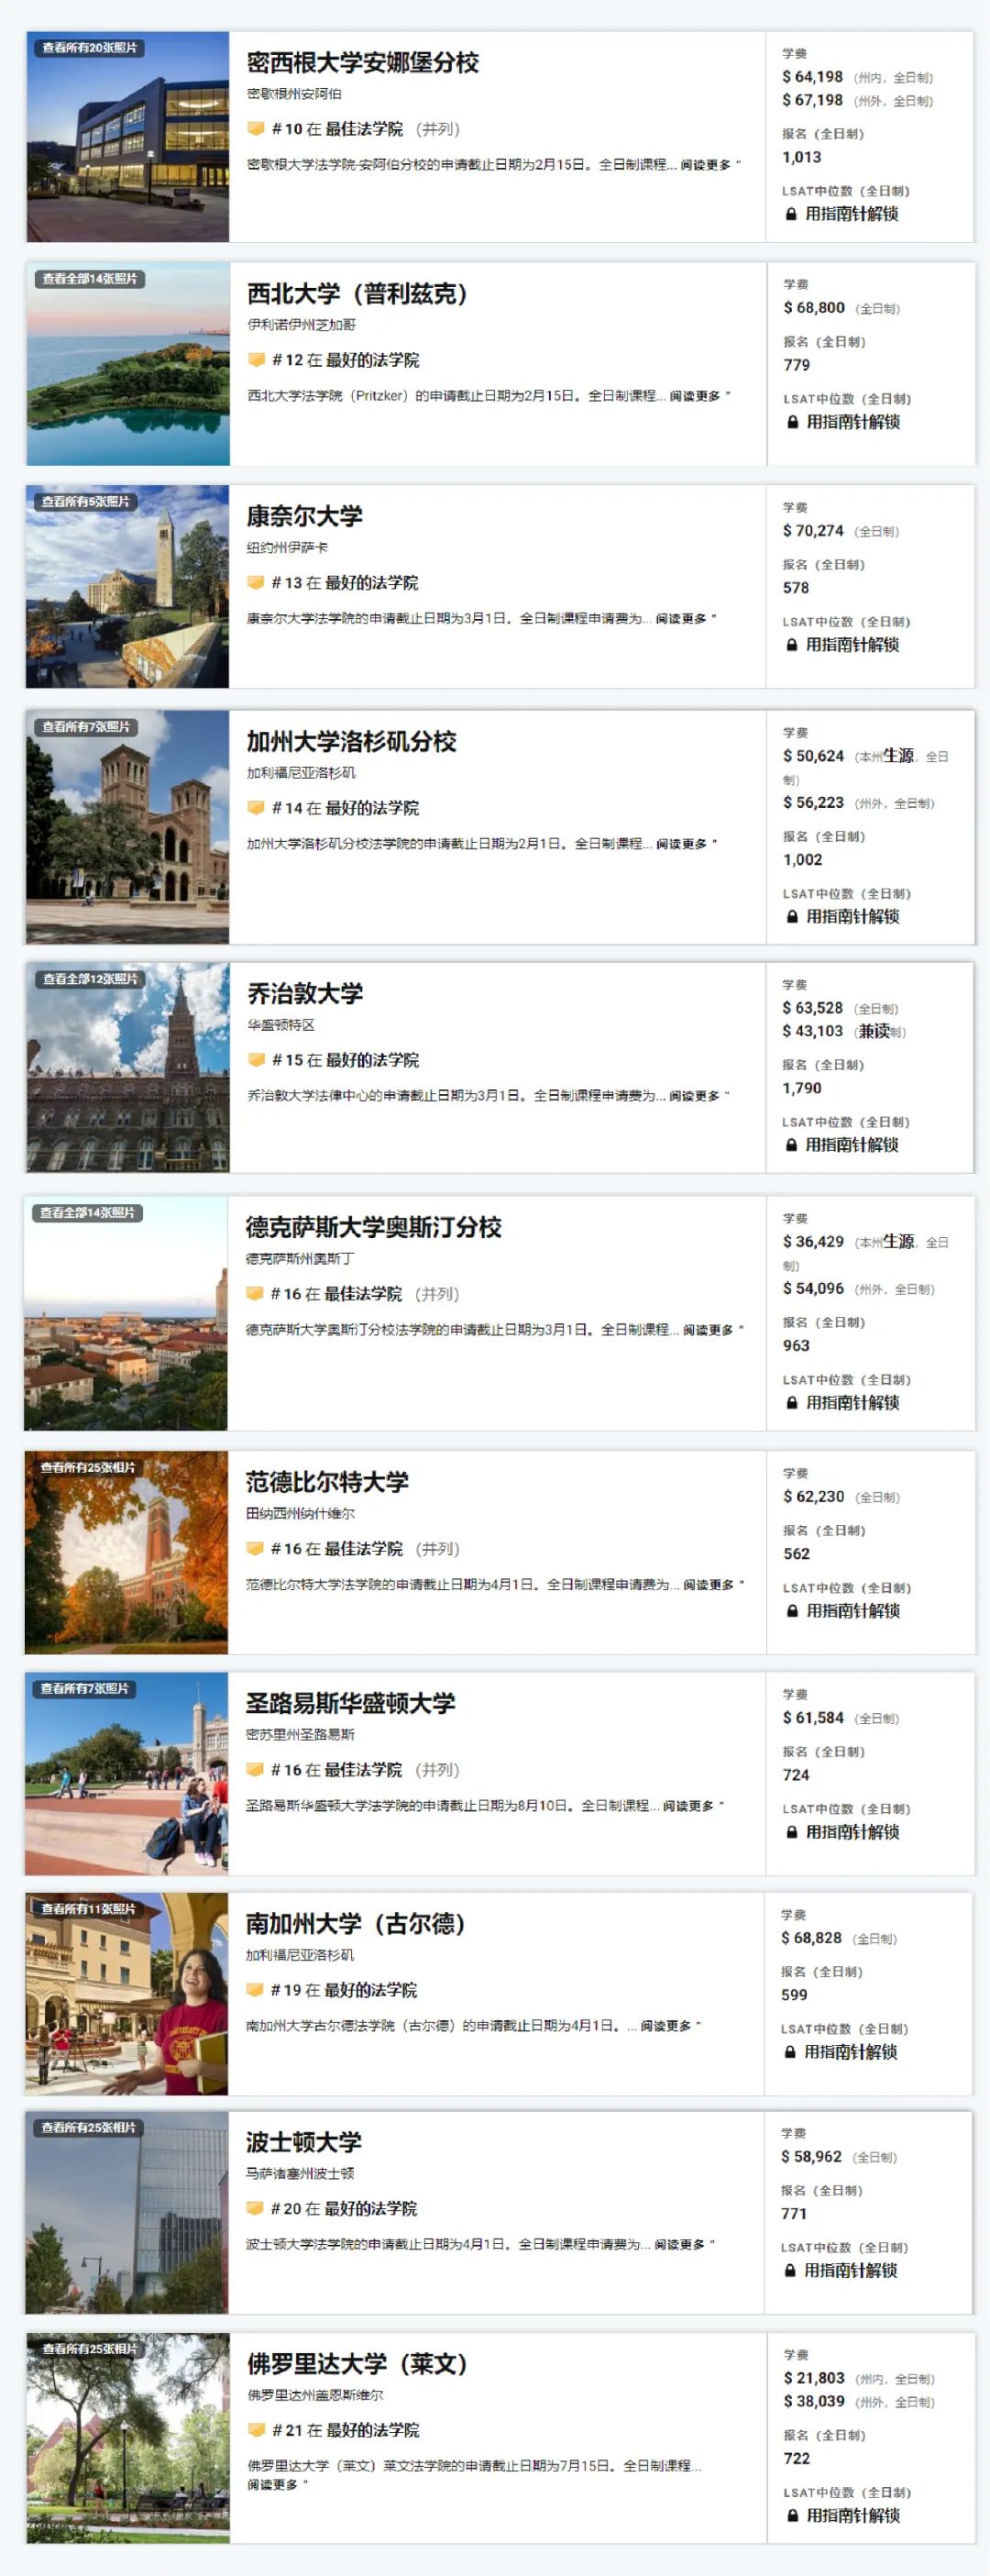Click ranking badge icon in 范德比尔特大学 card
Image resolution: width=990 pixels, height=2576 pixels.
pos(255,1549)
